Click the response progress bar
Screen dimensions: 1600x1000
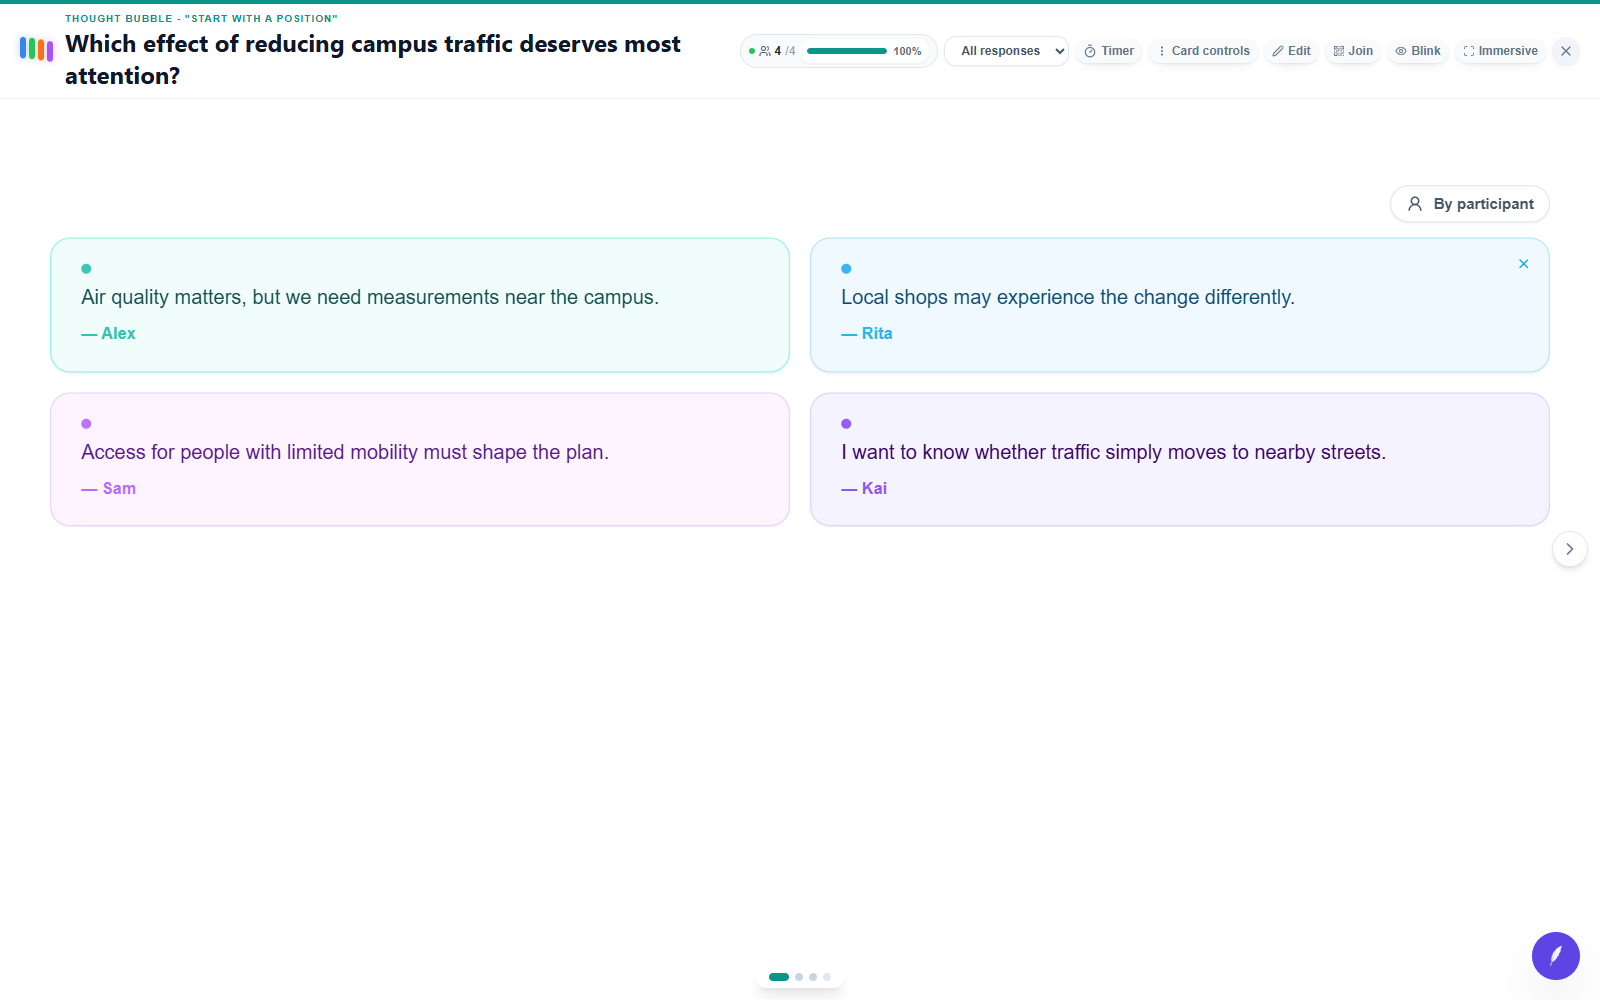(x=846, y=51)
